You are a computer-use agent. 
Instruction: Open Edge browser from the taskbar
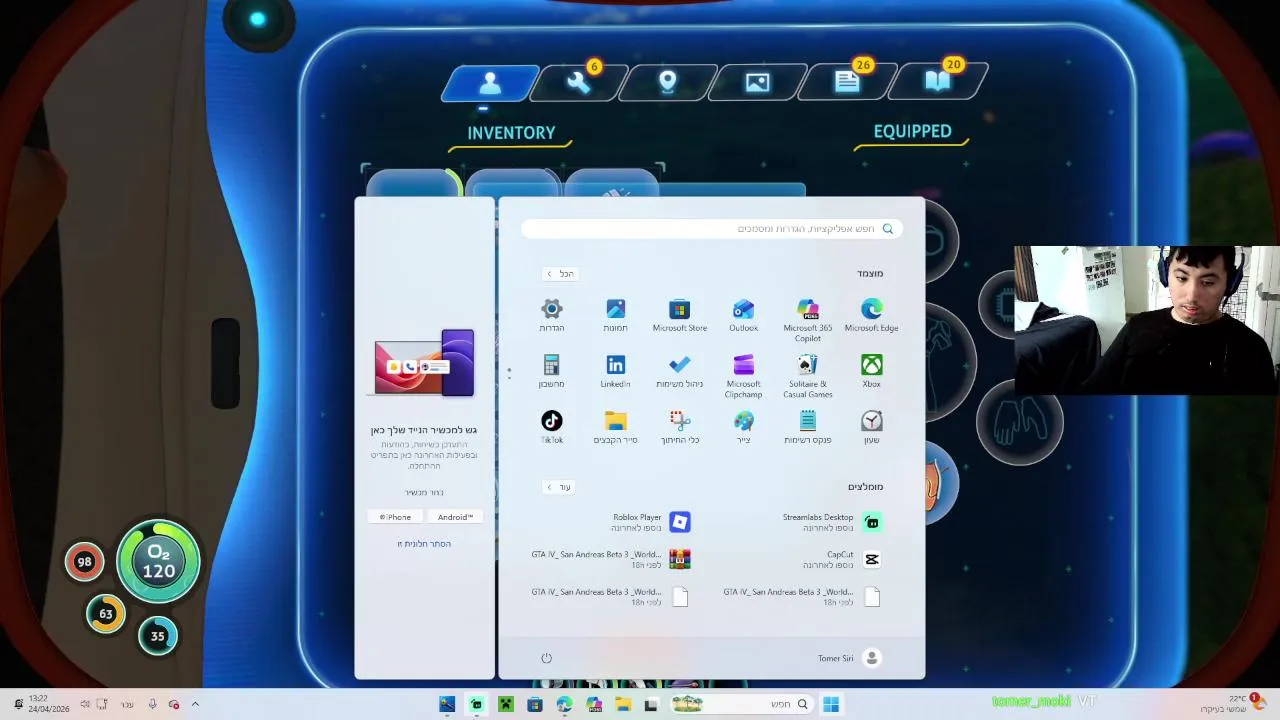564,704
